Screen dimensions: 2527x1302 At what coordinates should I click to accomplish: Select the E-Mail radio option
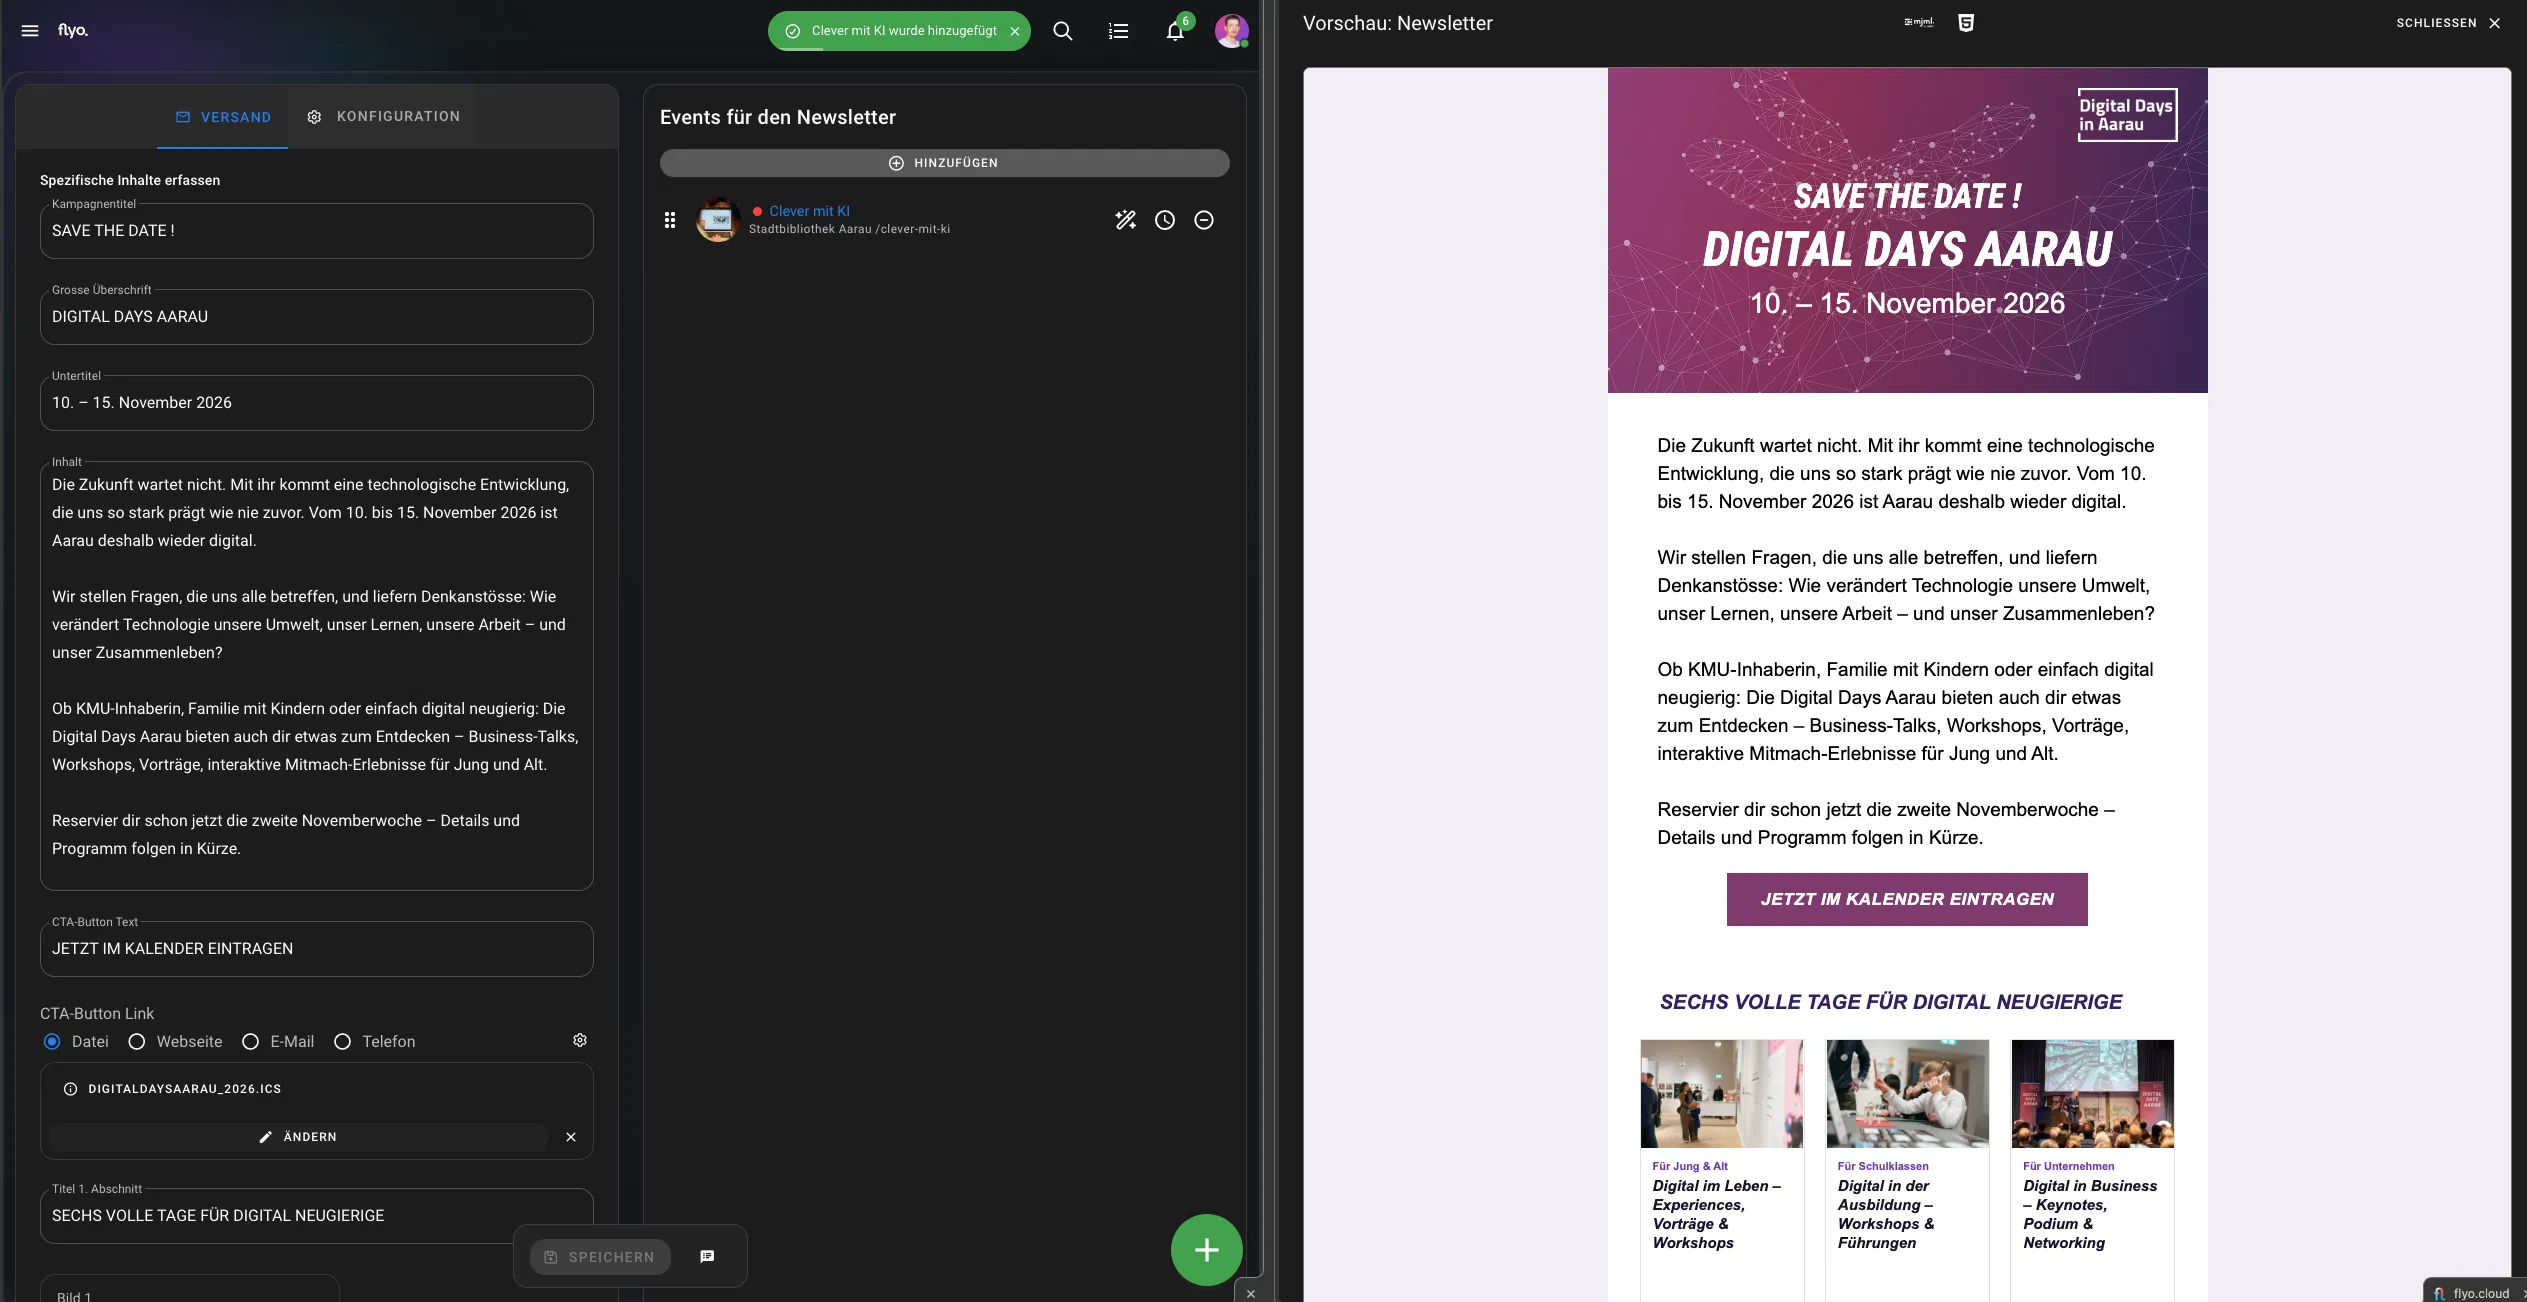point(251,1042)
